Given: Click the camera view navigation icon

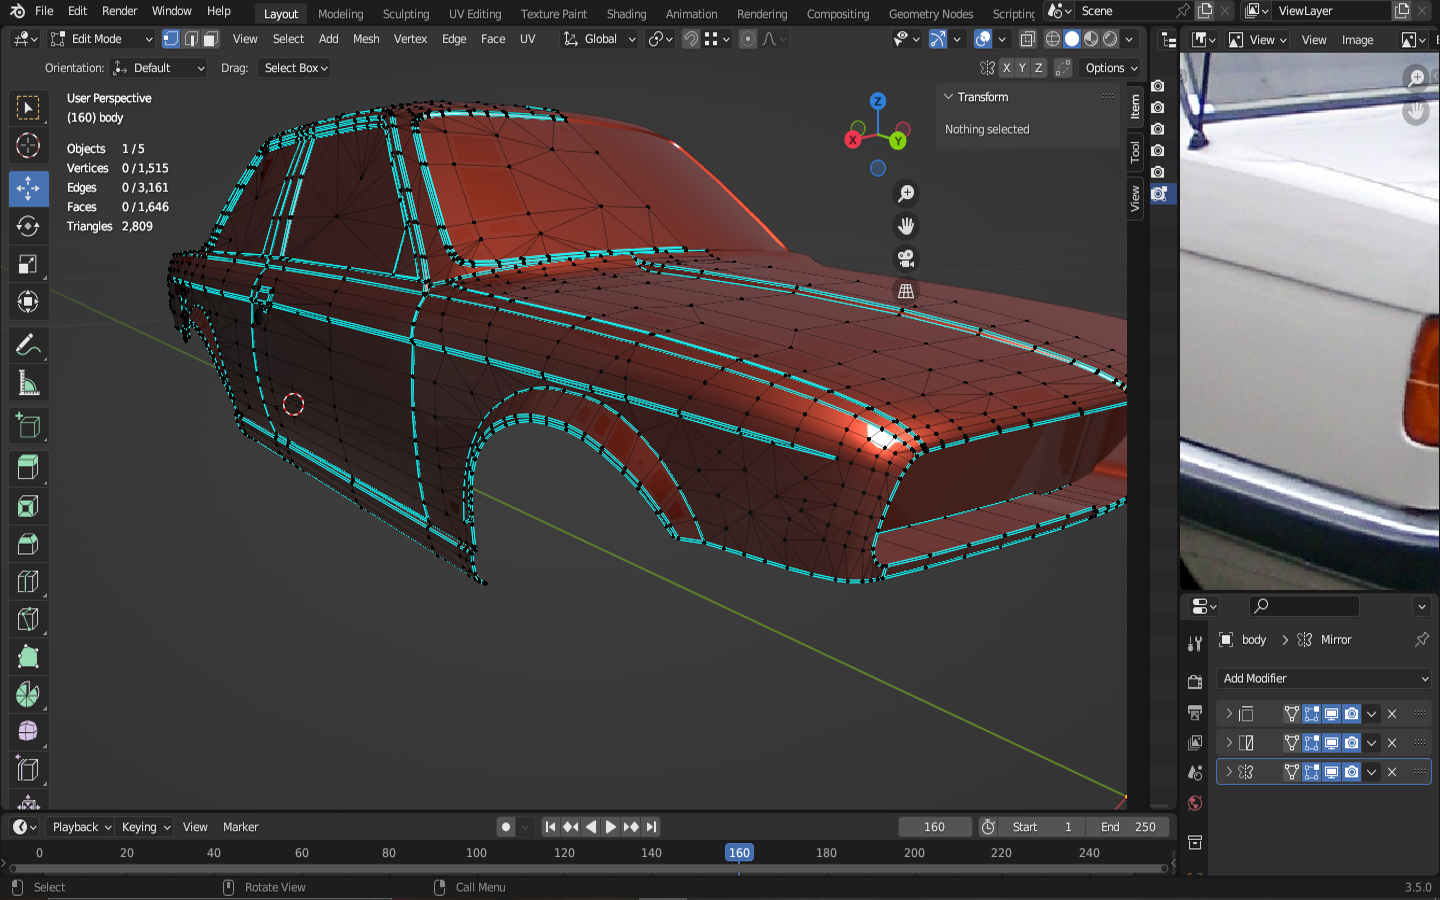Looking at the screenshot, I should pos(906,259).
